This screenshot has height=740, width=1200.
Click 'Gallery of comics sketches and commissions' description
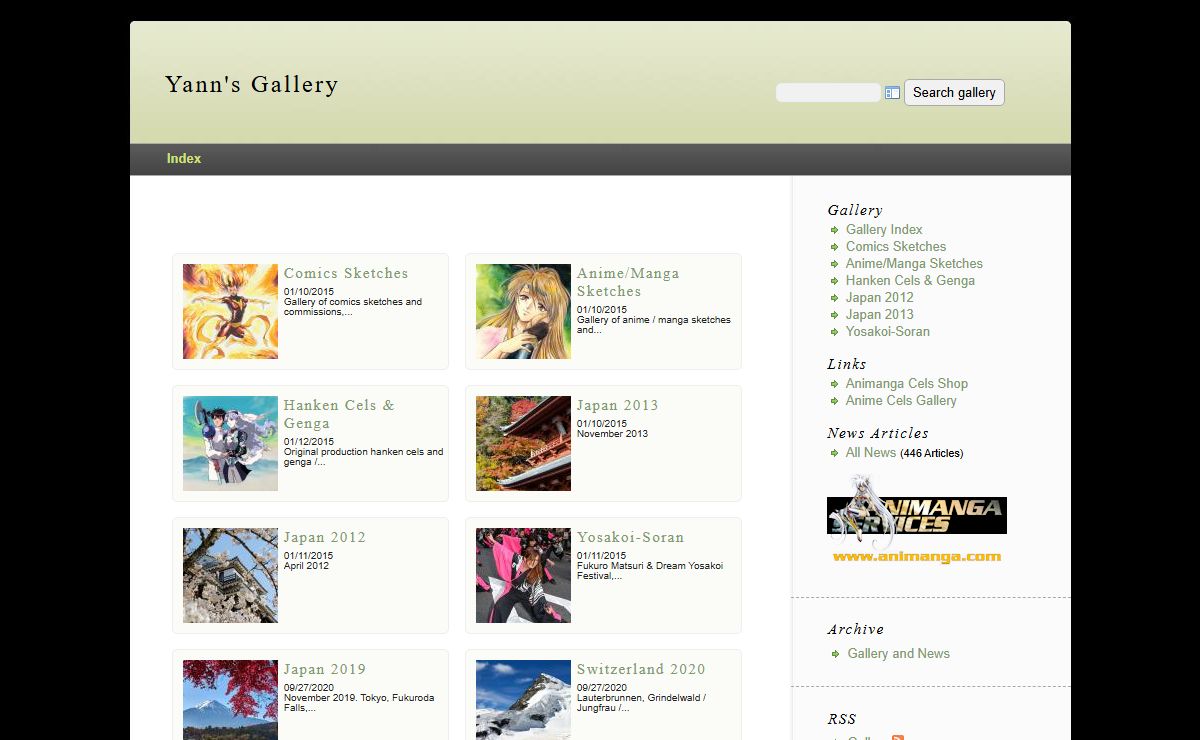click(353, 306)
